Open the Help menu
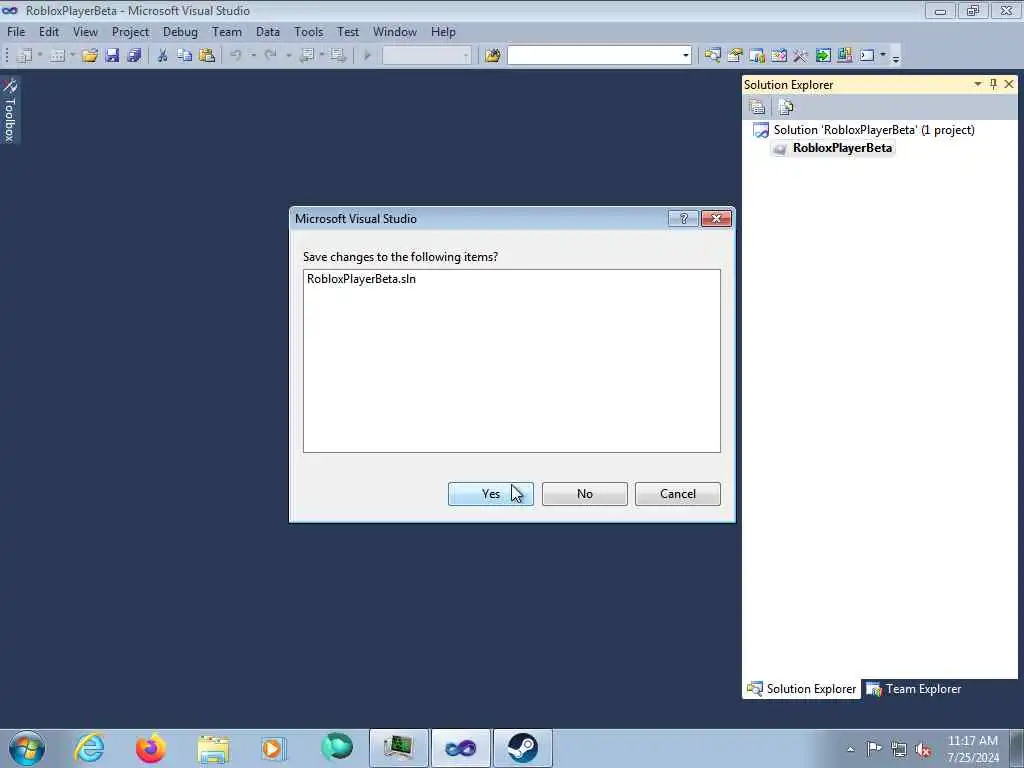Image resolution: width=1024 pixels, height=768 pixels. tap(443, 32)
